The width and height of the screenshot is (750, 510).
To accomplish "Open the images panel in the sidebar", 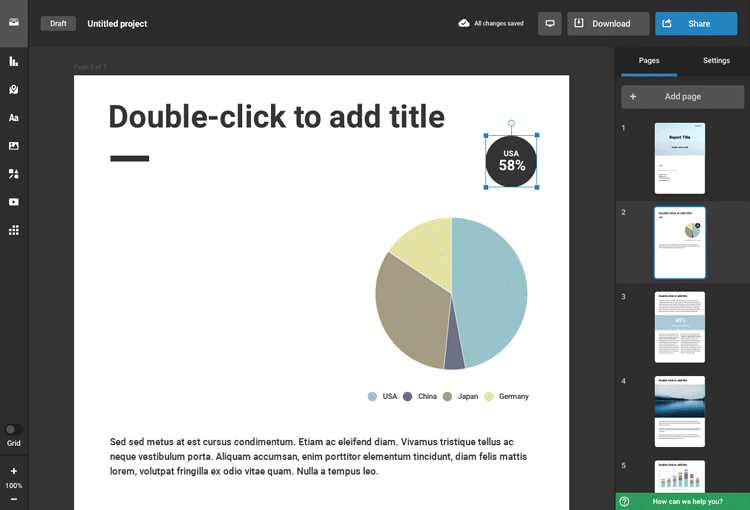I will 14,145.
